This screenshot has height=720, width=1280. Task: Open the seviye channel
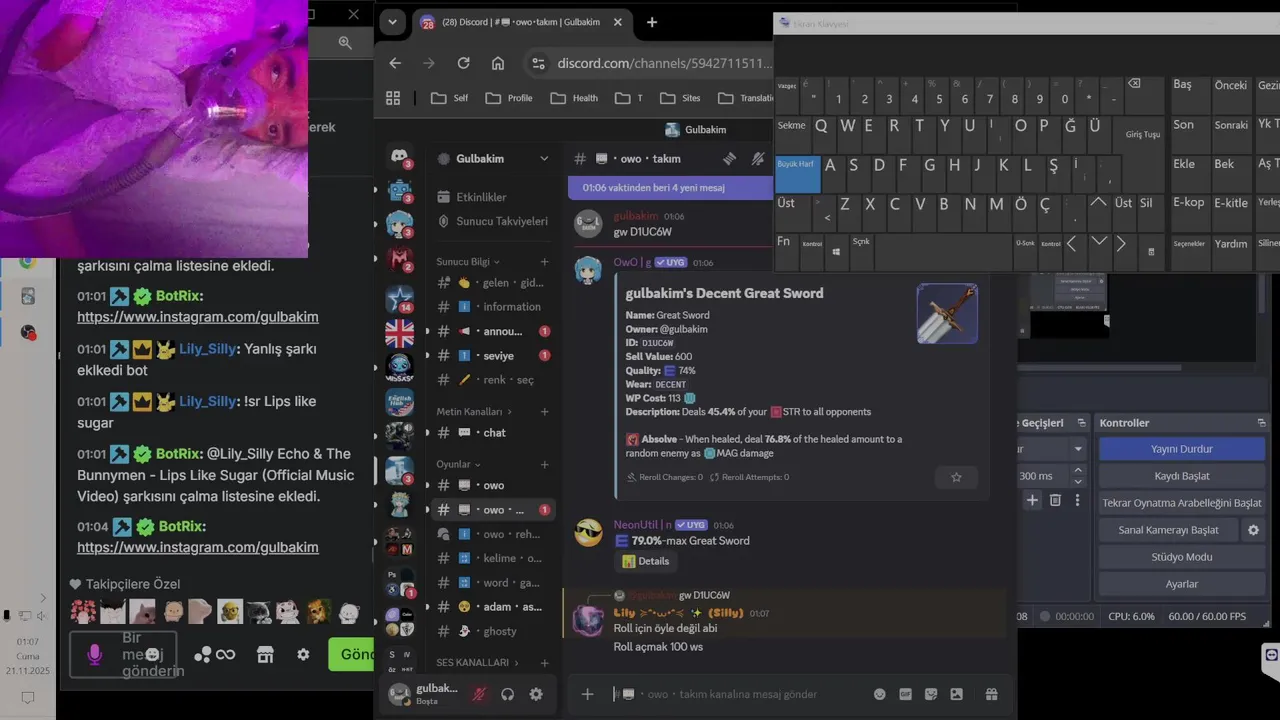pyautogui.click(x=493, y=356)
